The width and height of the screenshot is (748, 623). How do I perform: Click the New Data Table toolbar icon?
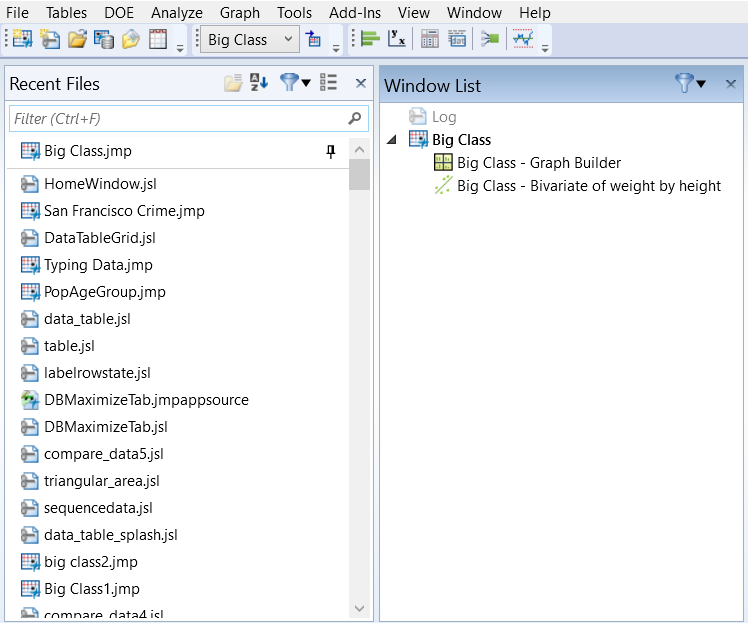(x=23, y=40)
